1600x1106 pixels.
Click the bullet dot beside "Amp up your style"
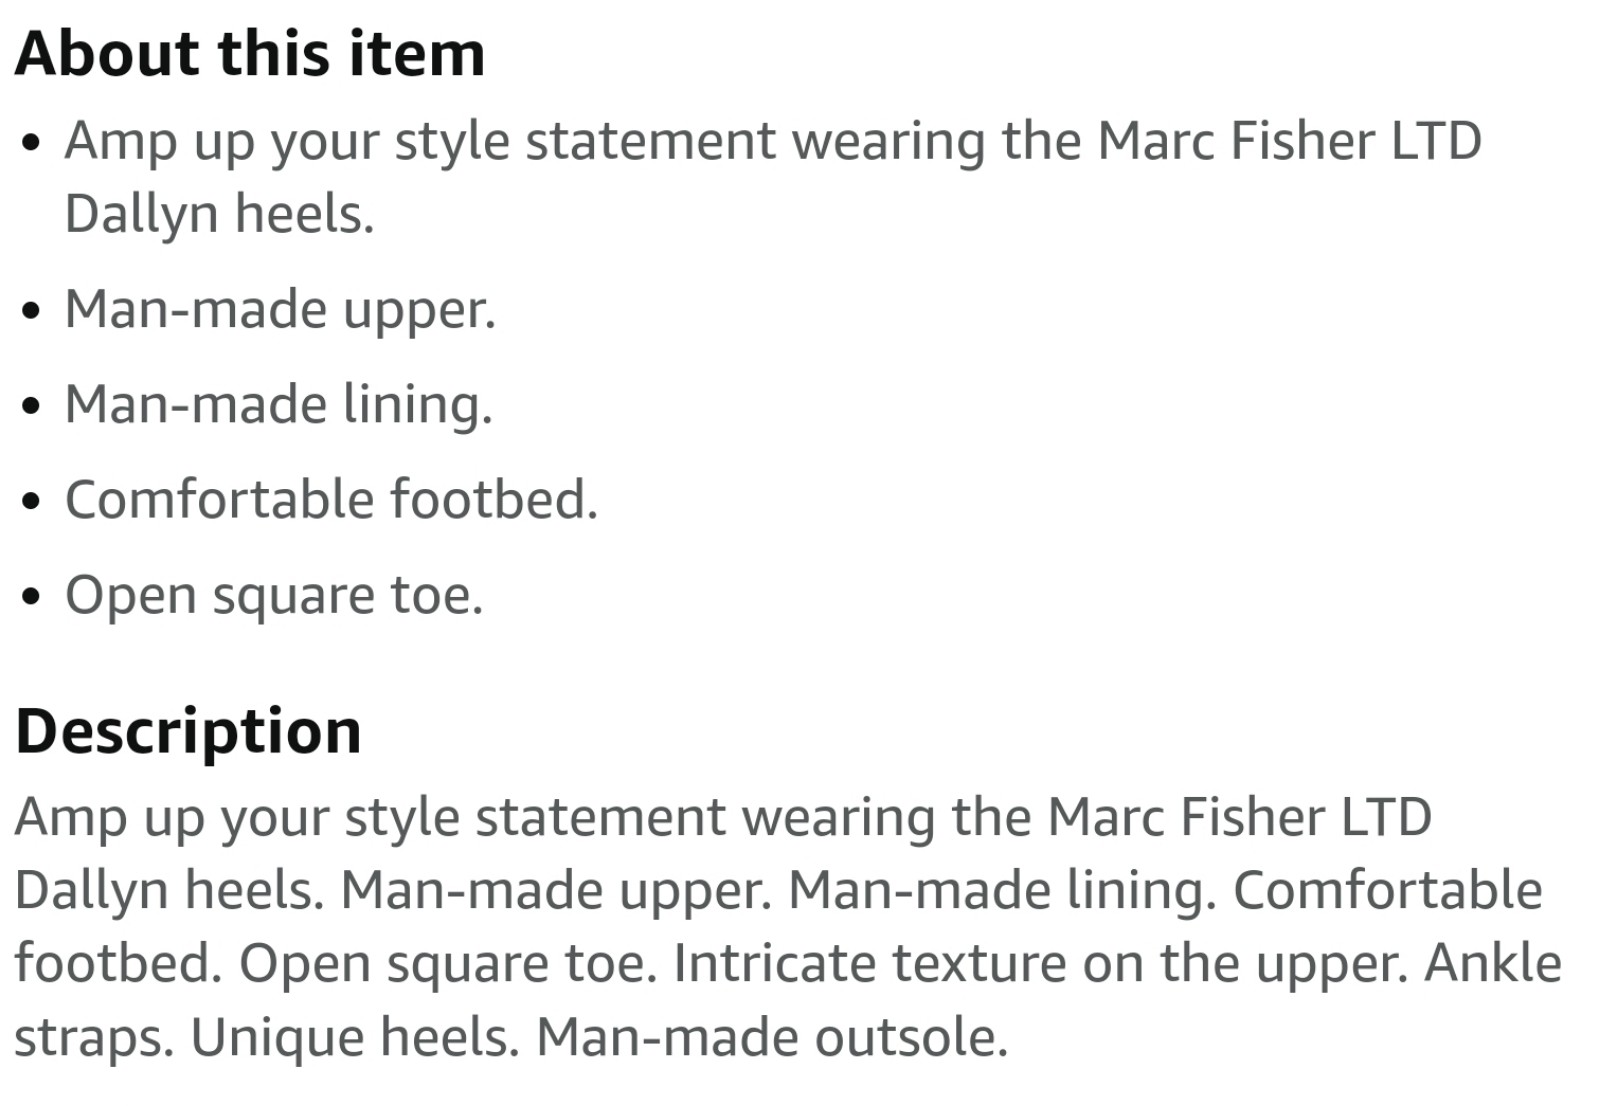[31, 143]
